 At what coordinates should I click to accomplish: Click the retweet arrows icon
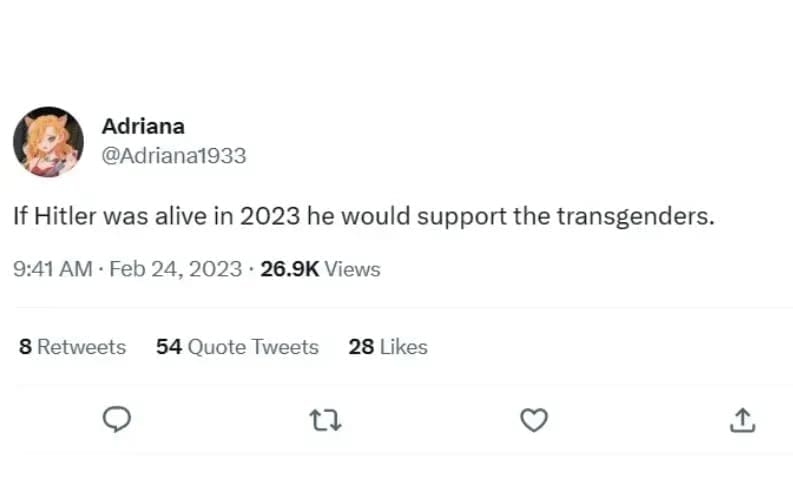pyautogui.click(x=326, y=421)
